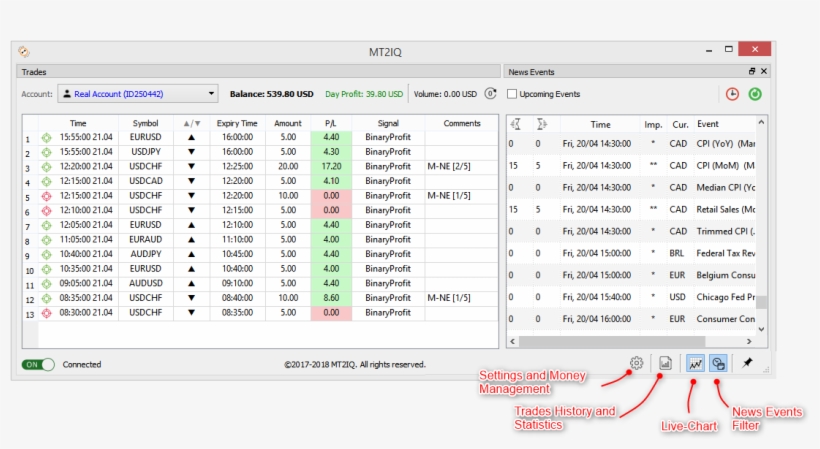Viewport: 820px width, 449px height.
Task: Sort by P/L column header
Action: pos(331,123)
